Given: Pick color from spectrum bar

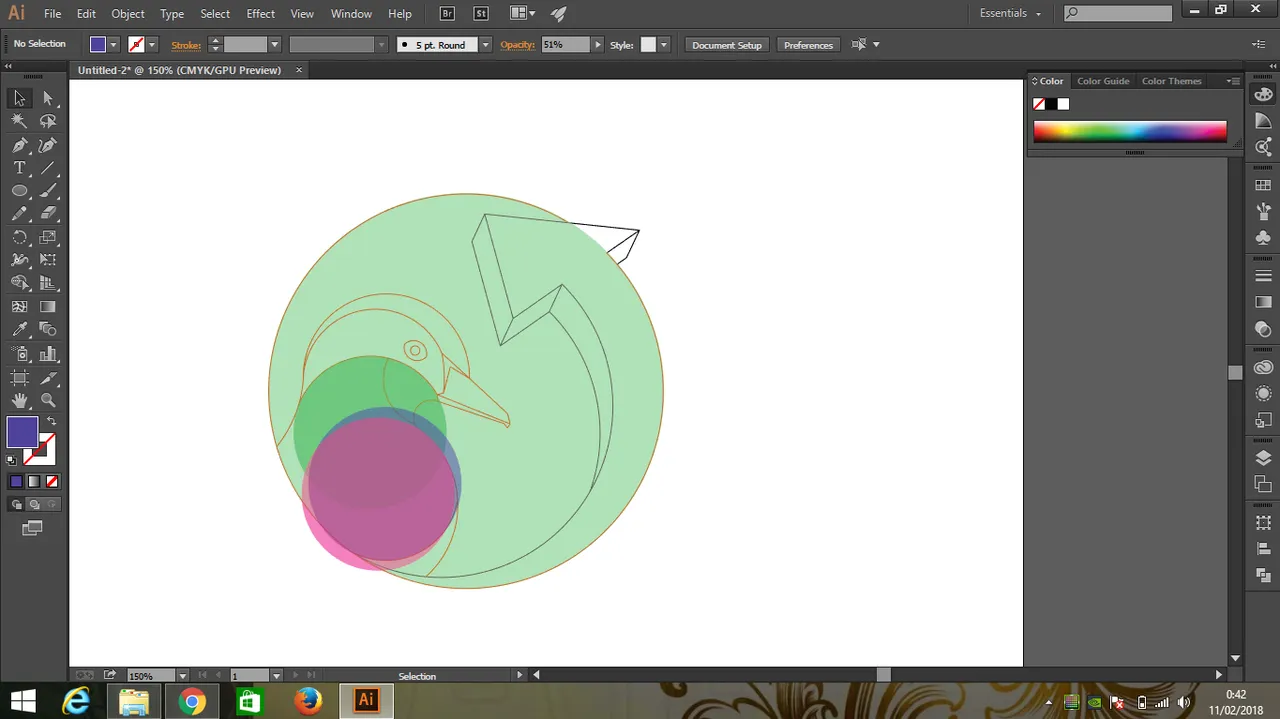Looking at the screenshot, I should click(1130, 132).
